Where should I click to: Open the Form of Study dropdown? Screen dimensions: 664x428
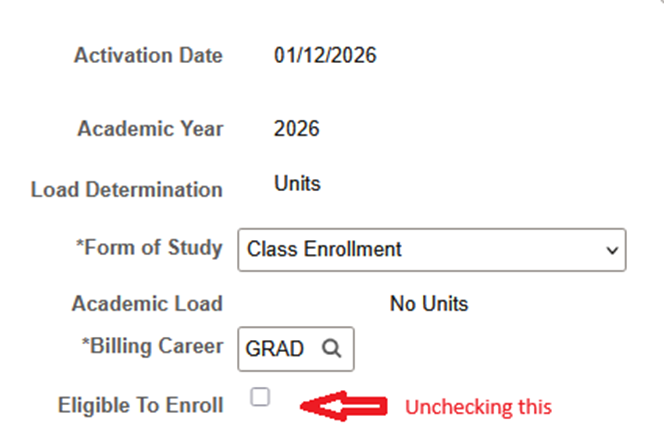click(x=431, y=249)
